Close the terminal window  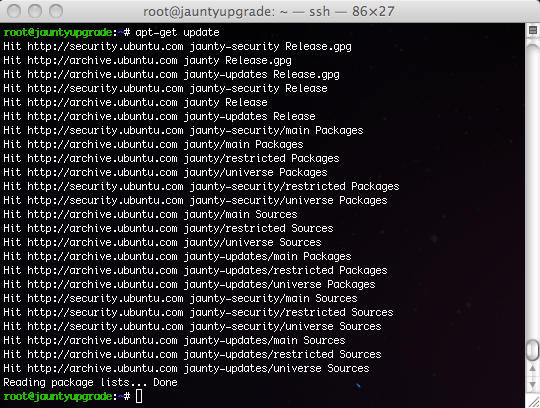pos(14,11)
